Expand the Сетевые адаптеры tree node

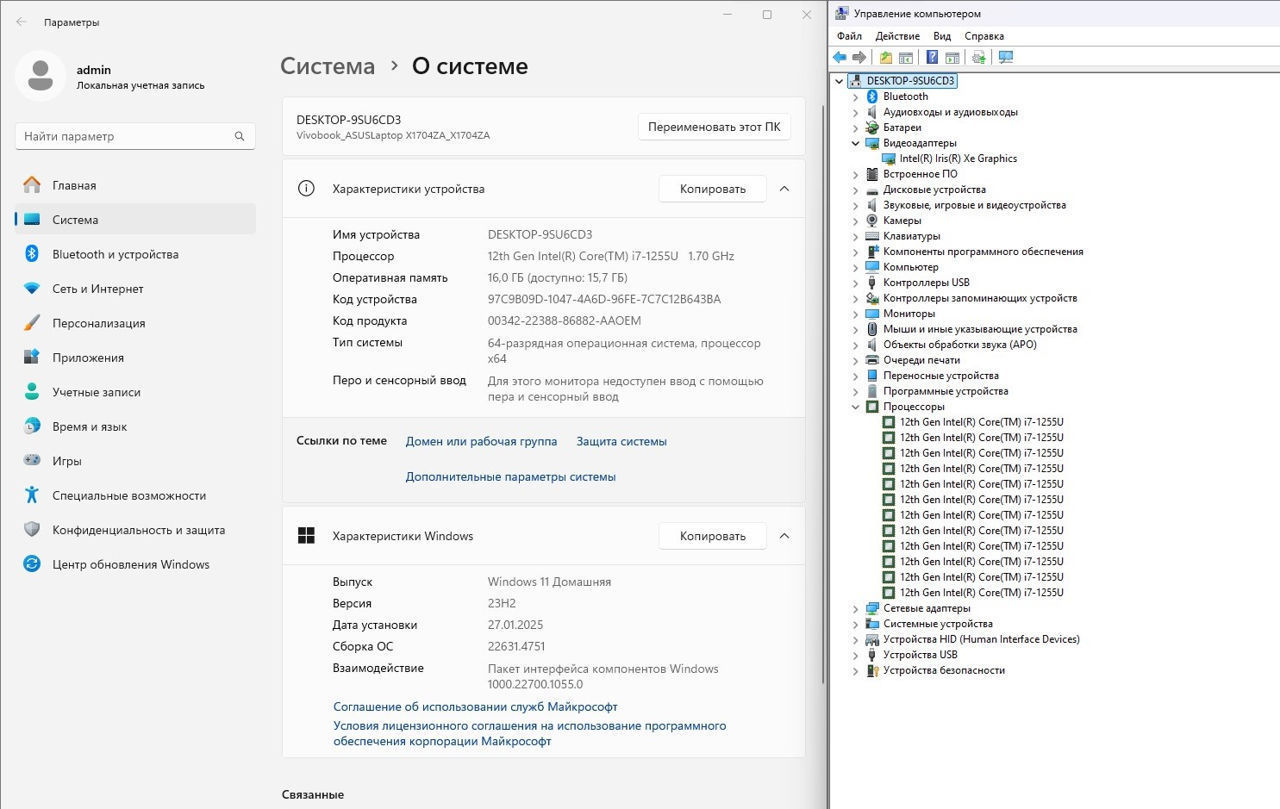point(856,608)
